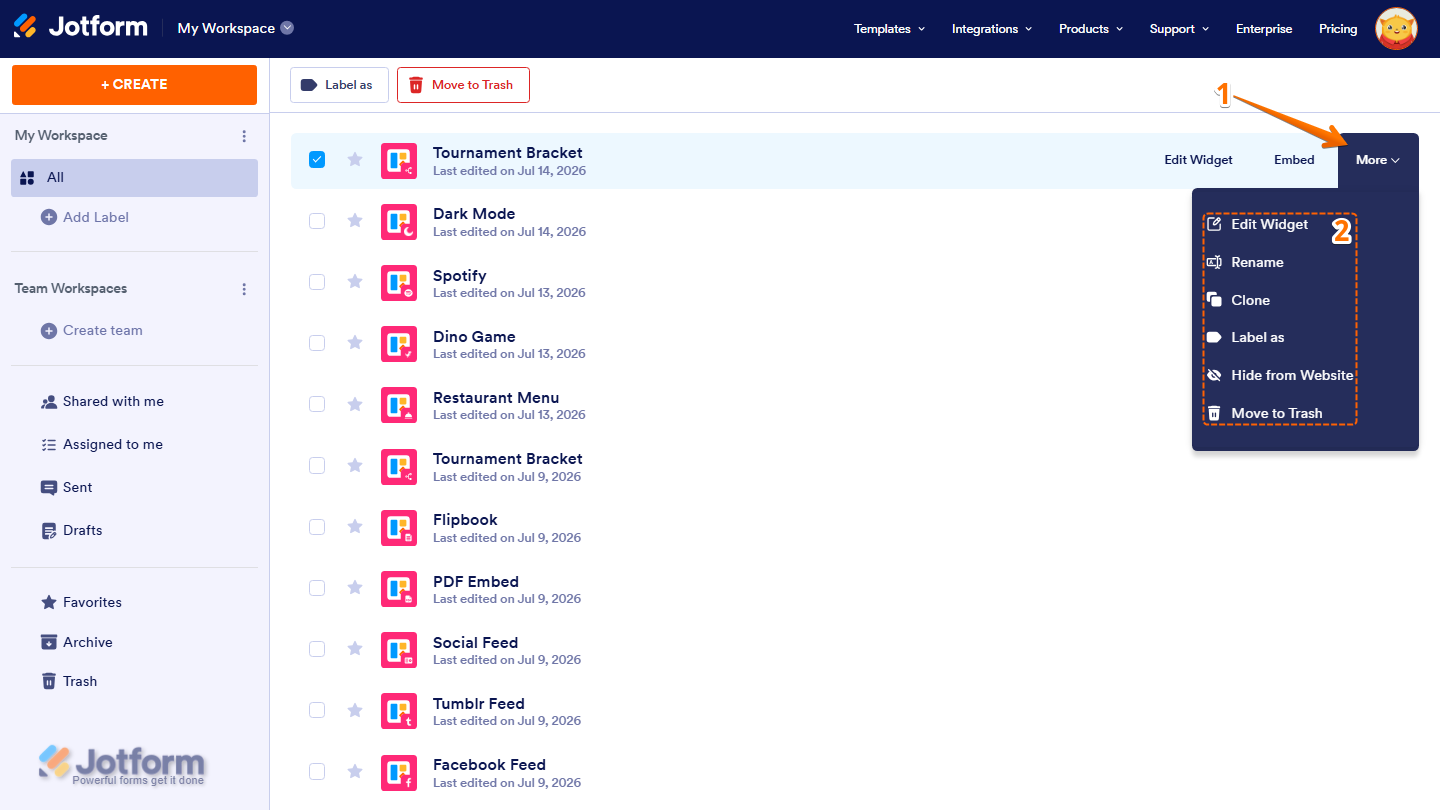
Task: Star the checked Tournament Bracket widget
Action: click(354, 159)
